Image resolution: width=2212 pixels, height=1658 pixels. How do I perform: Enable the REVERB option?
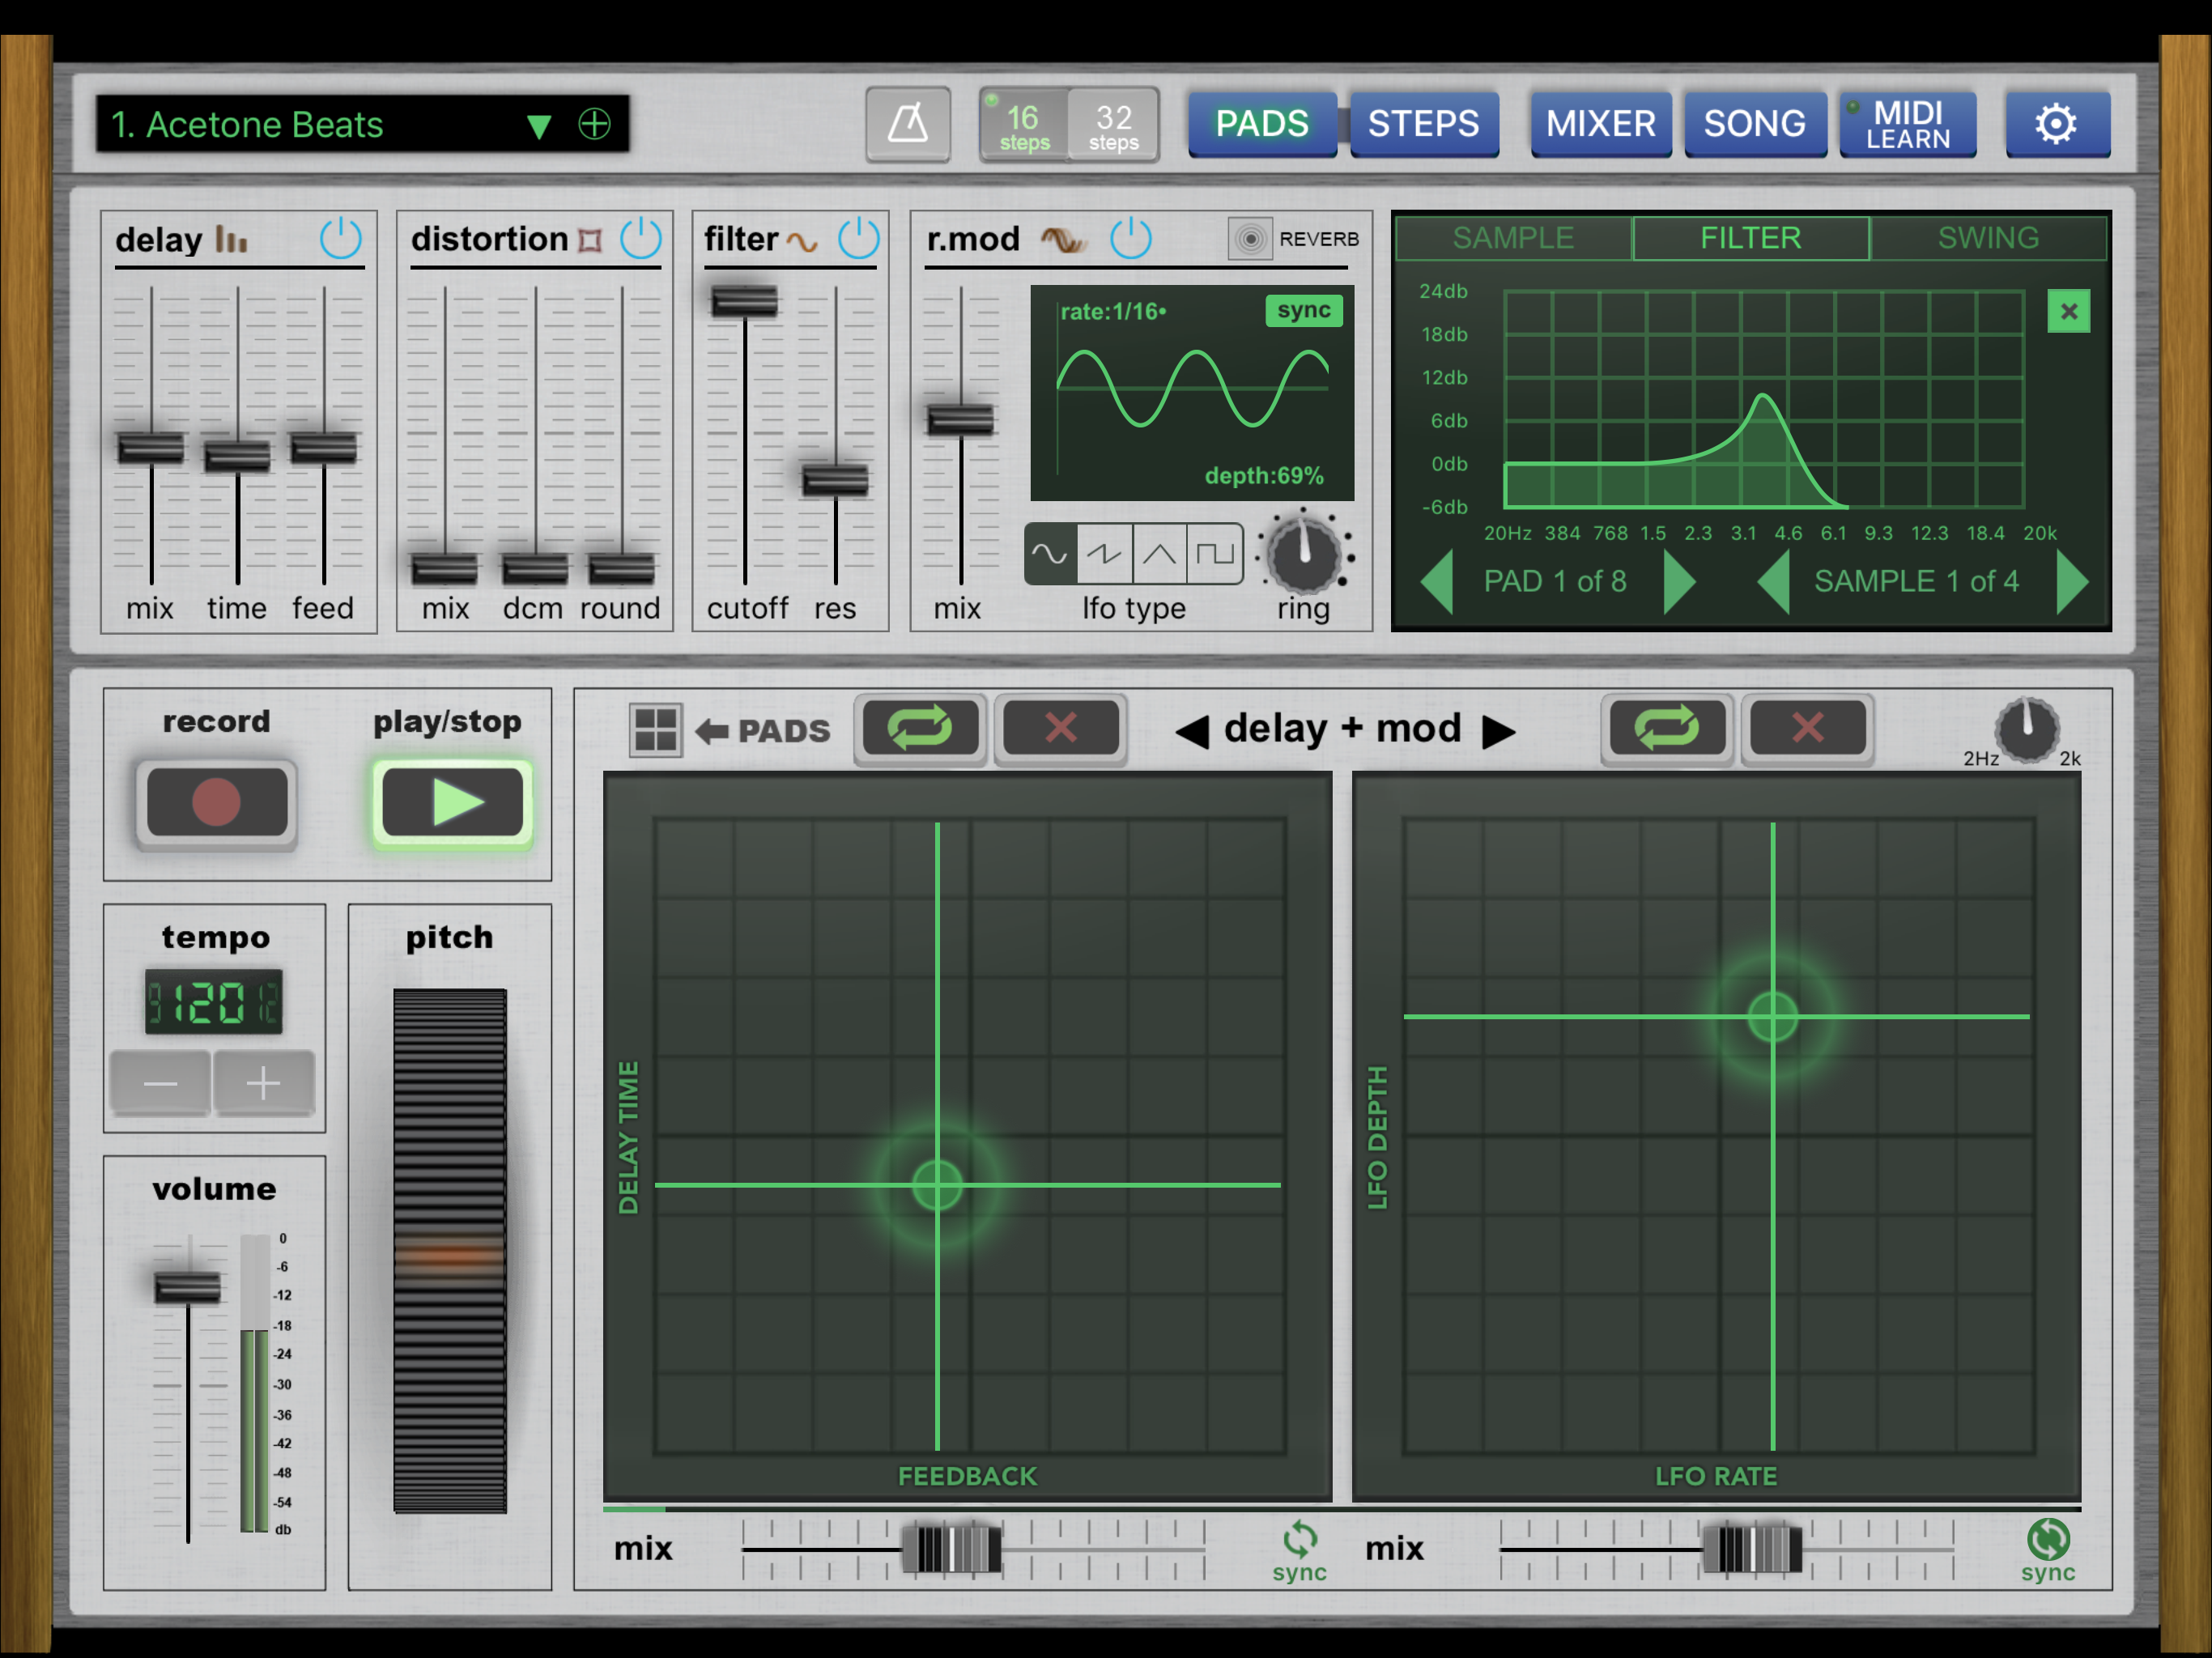[1250, 239]
